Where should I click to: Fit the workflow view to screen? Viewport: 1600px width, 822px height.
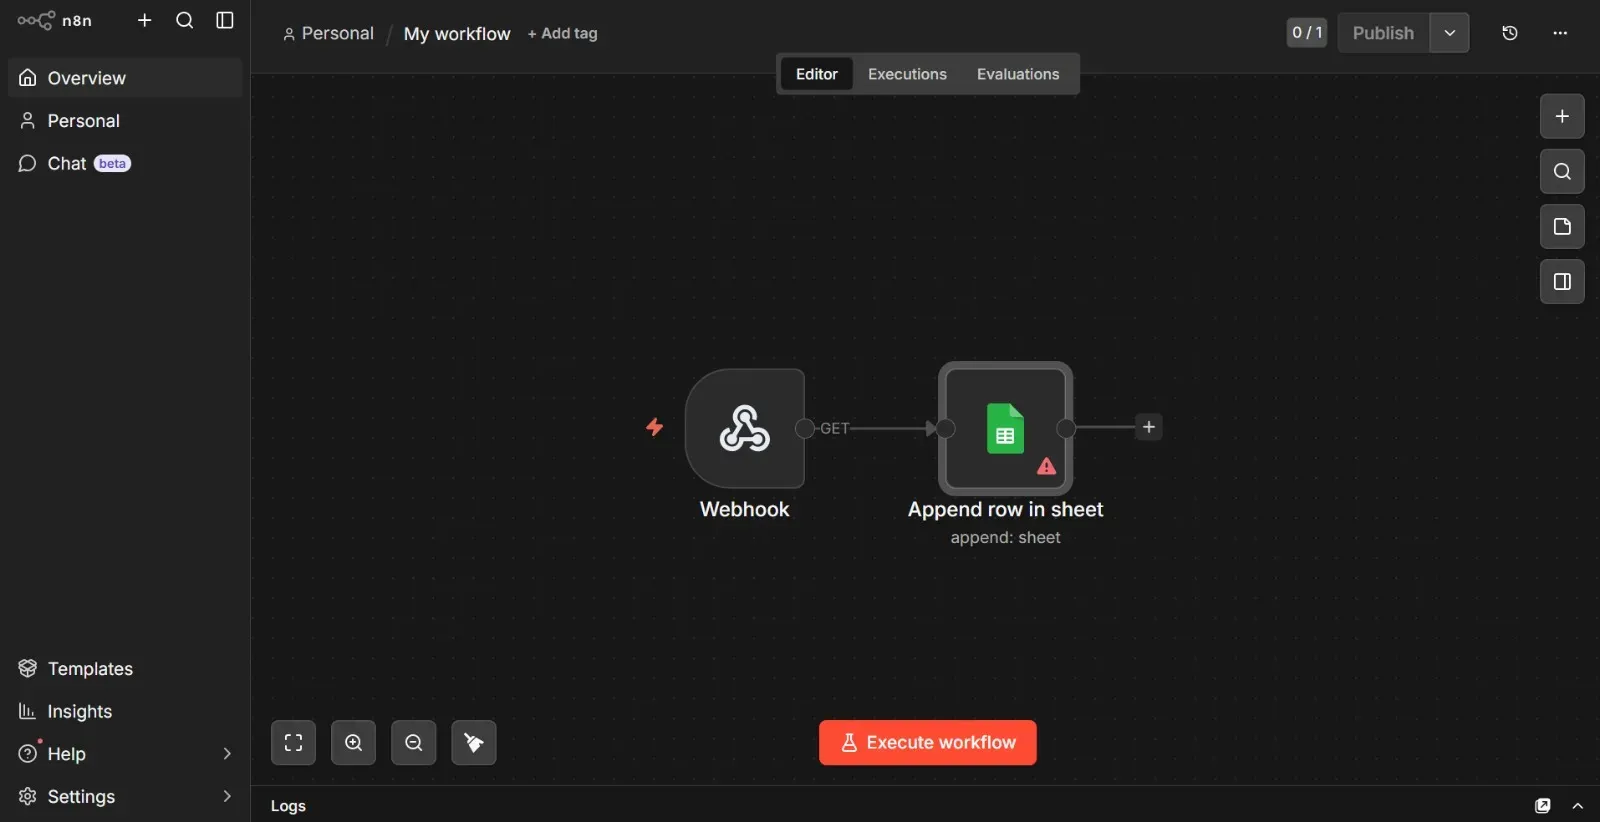[293, 743]
